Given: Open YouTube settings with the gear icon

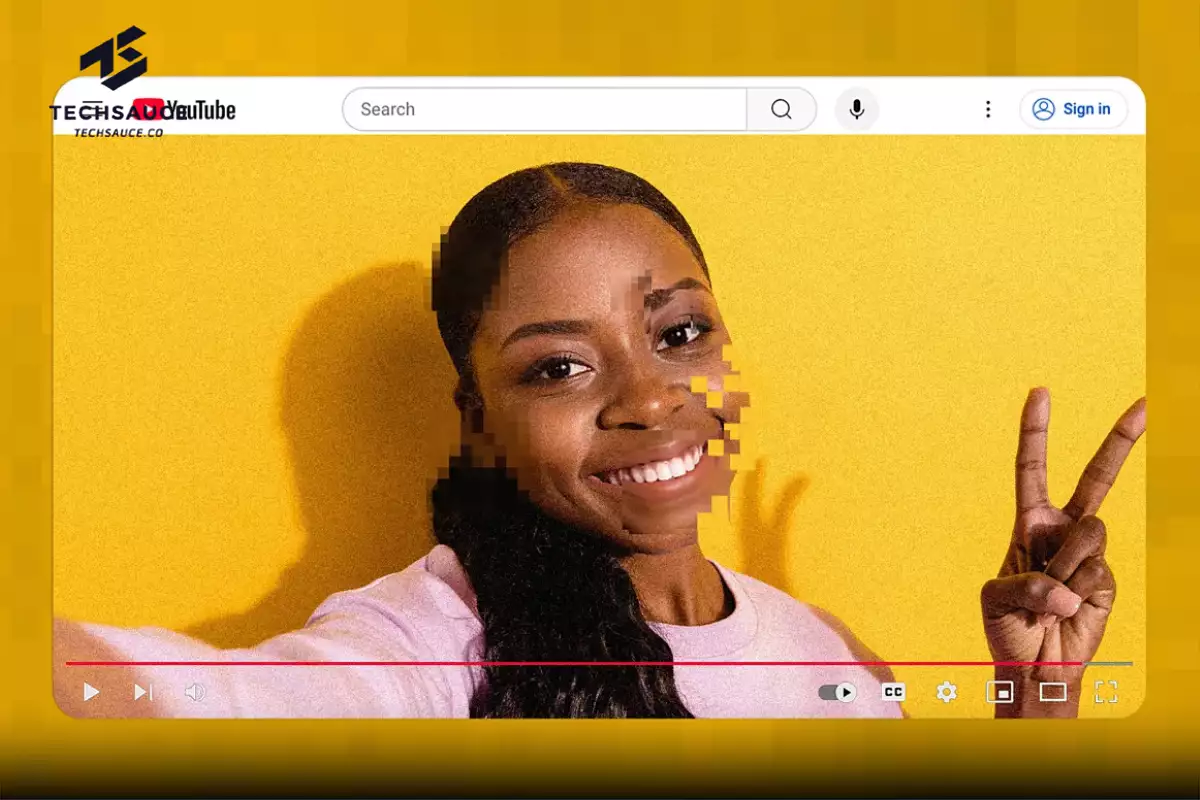Looking at the screenshot, I should pos(946,691).
